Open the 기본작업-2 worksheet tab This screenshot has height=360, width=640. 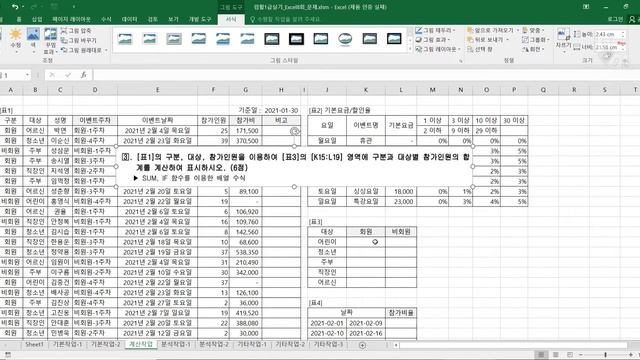tap(105, 344)
